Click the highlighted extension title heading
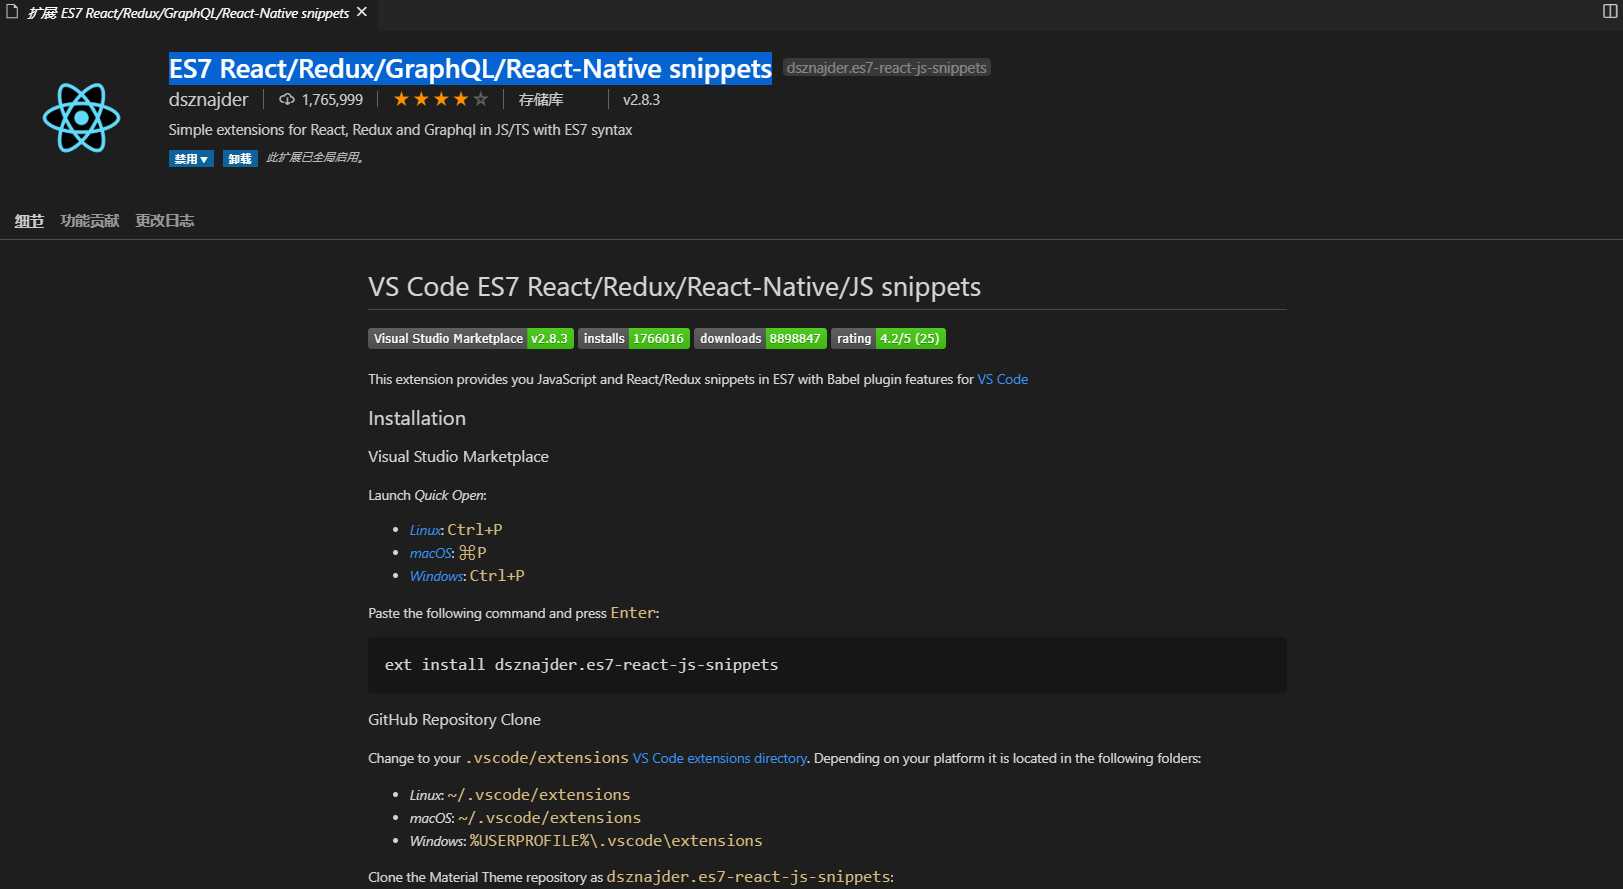Screen dimensions: 1623x889 [x=470, y=68]
